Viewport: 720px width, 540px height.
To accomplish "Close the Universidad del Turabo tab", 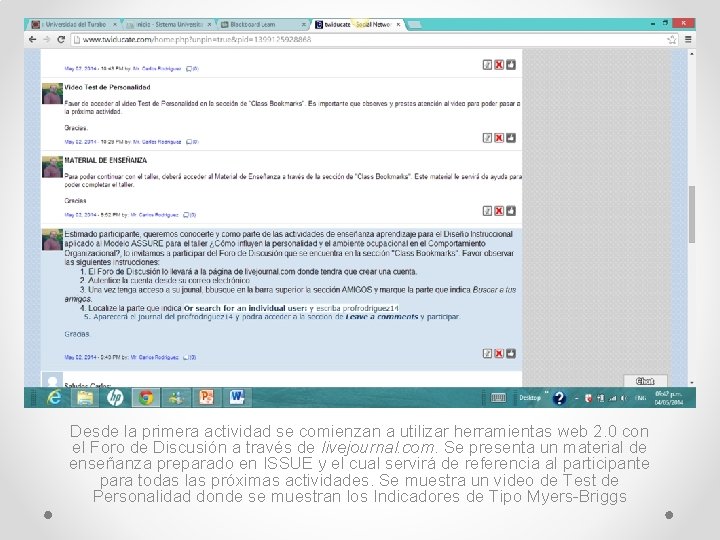I will pos(115,24).
